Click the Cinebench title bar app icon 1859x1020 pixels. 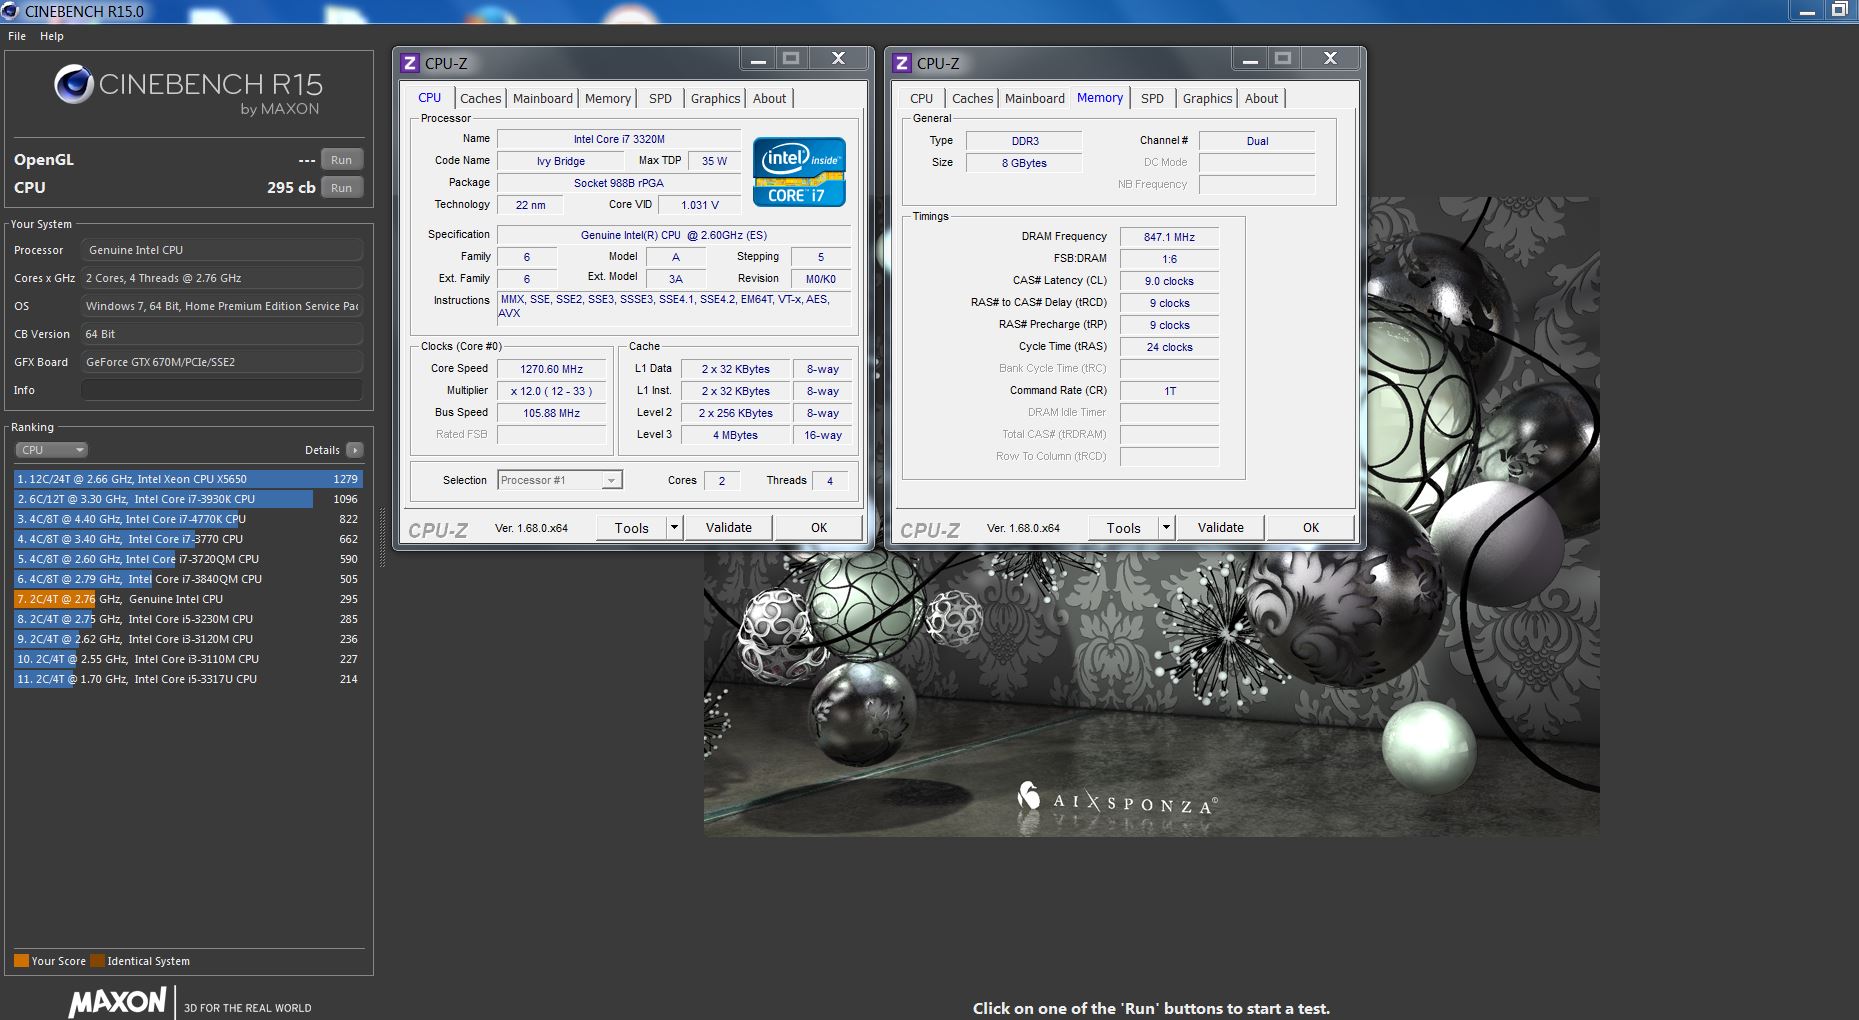click(x=10, y=11)
